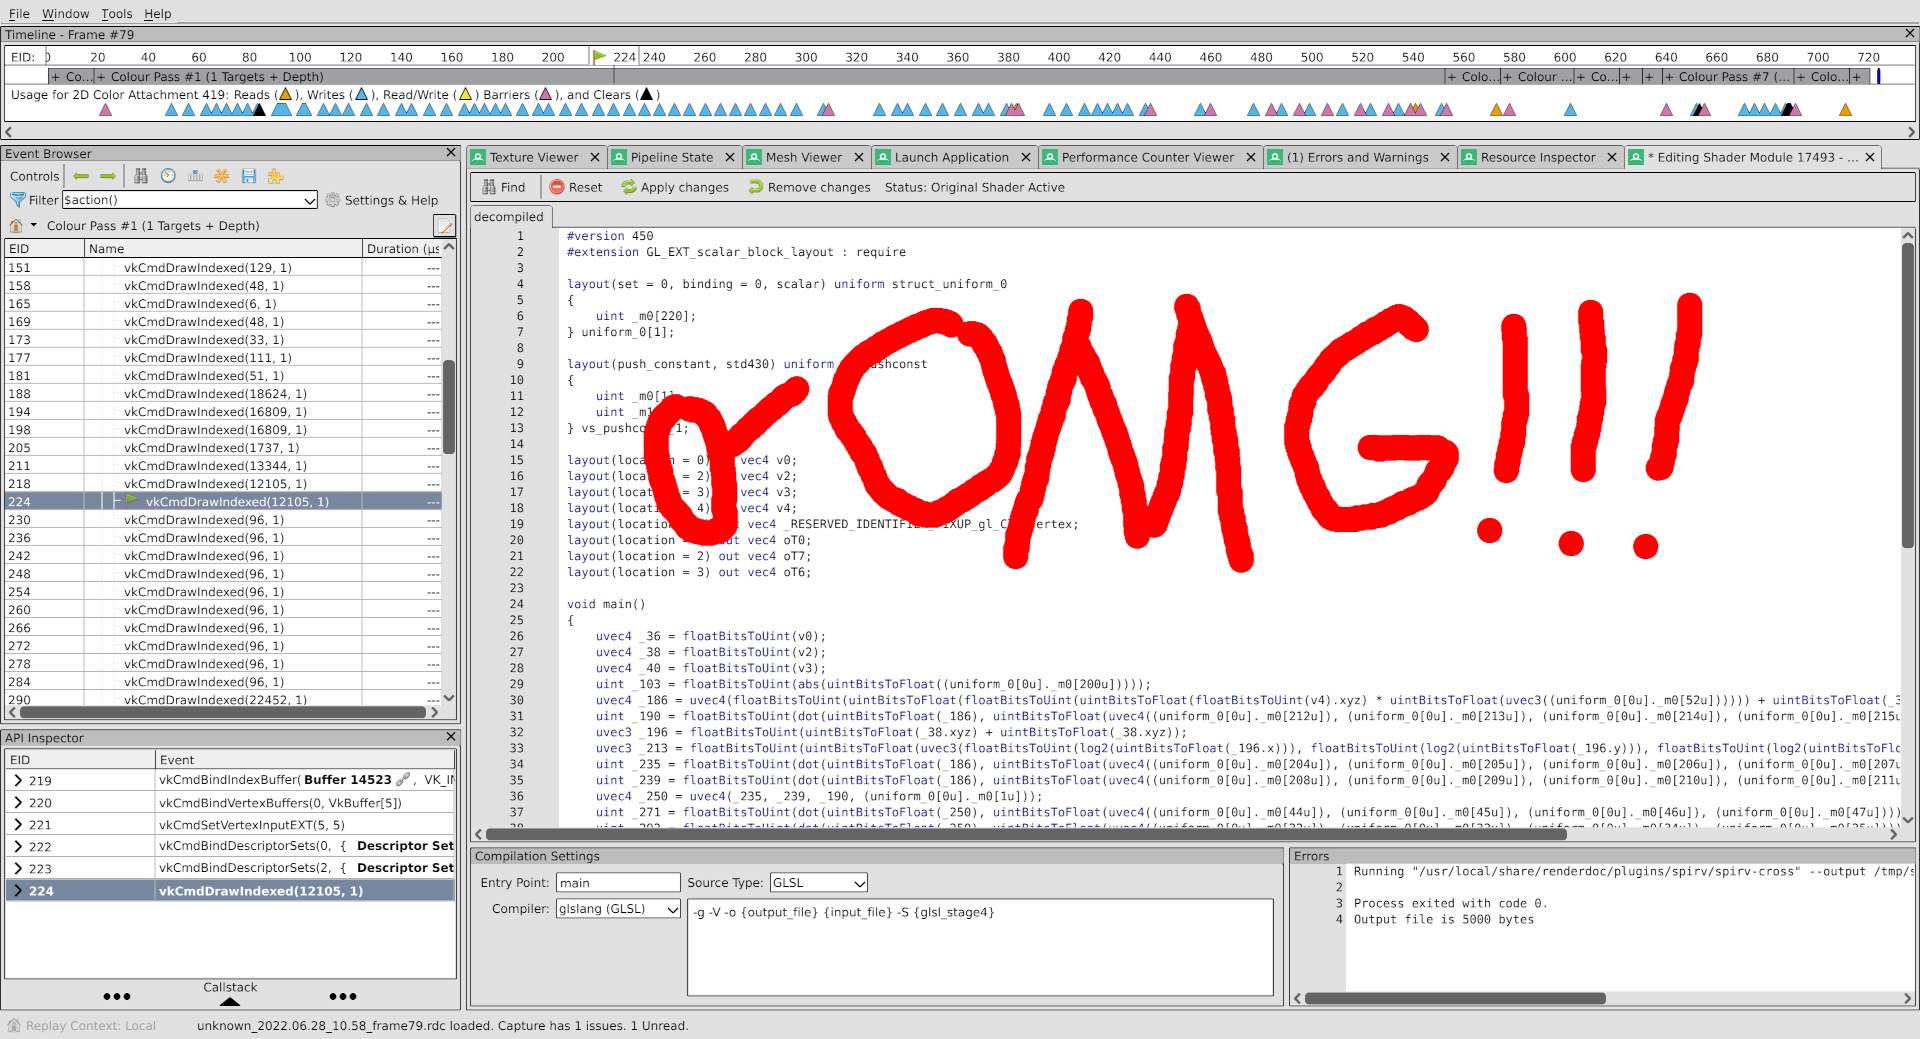Open the binoculars find-event tool

tap(141, 176)
